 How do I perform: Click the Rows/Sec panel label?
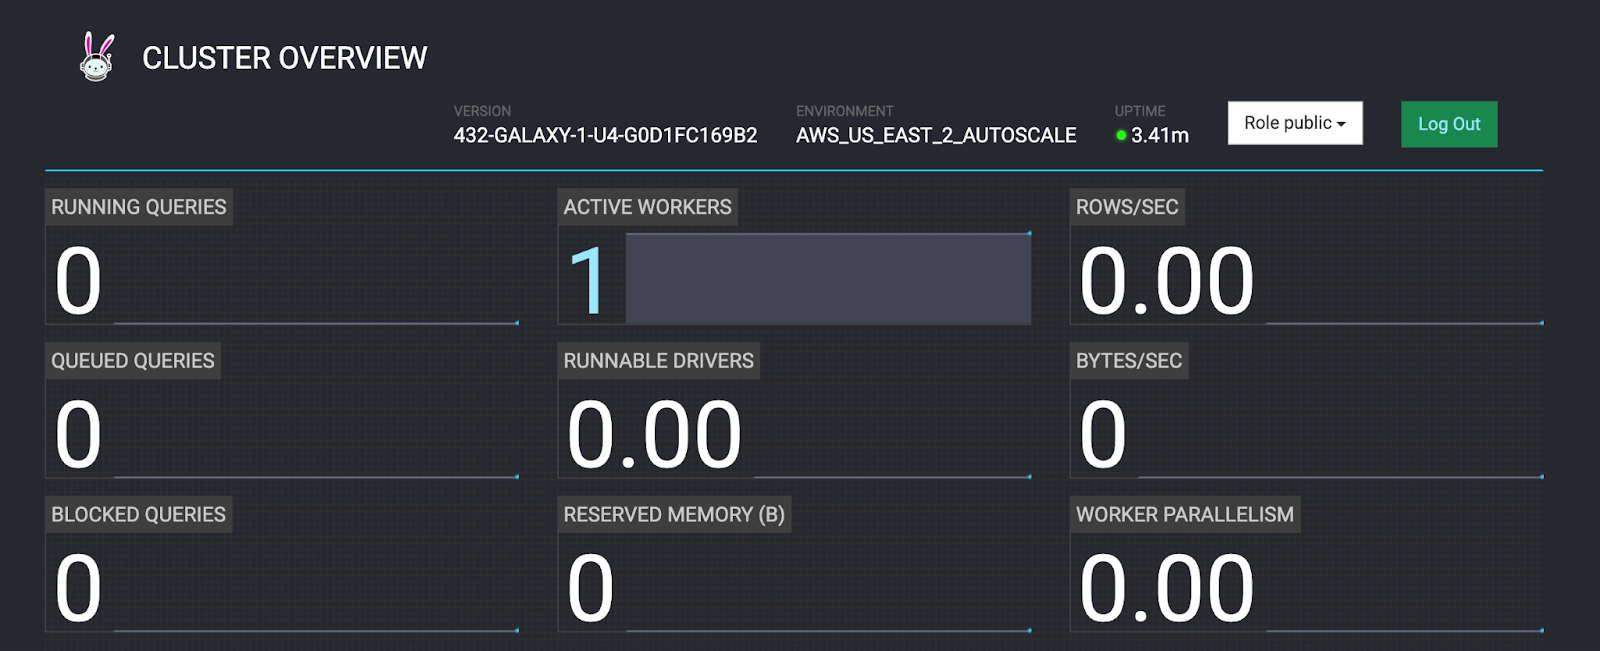(x=1127, y=207)
